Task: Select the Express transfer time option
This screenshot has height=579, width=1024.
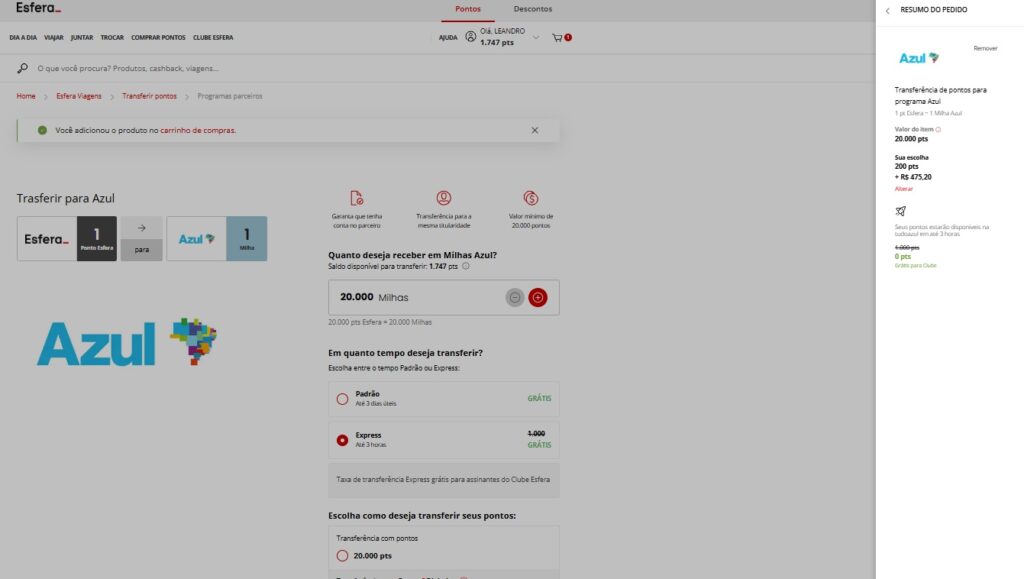Action: click(x=343, y=439)
